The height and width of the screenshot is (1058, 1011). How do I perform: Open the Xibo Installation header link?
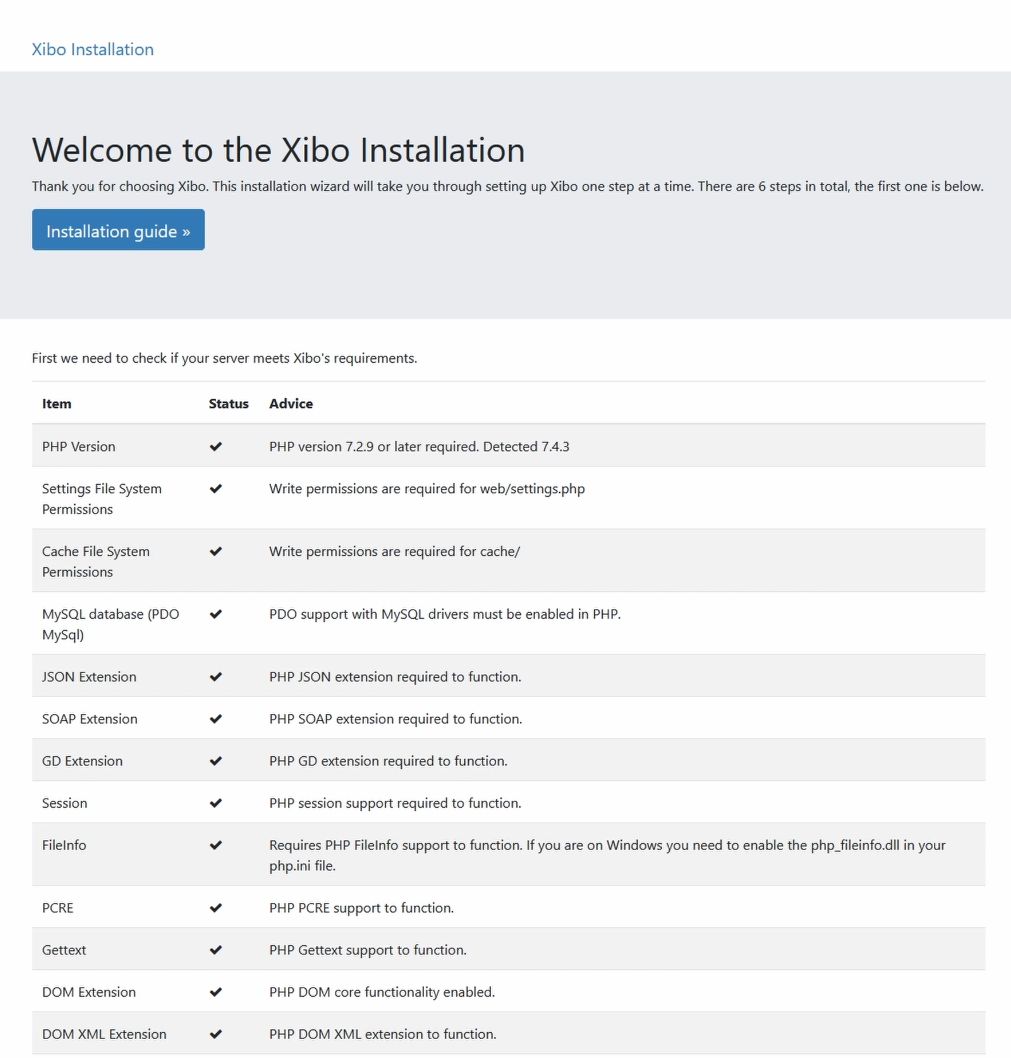[92, 49]
